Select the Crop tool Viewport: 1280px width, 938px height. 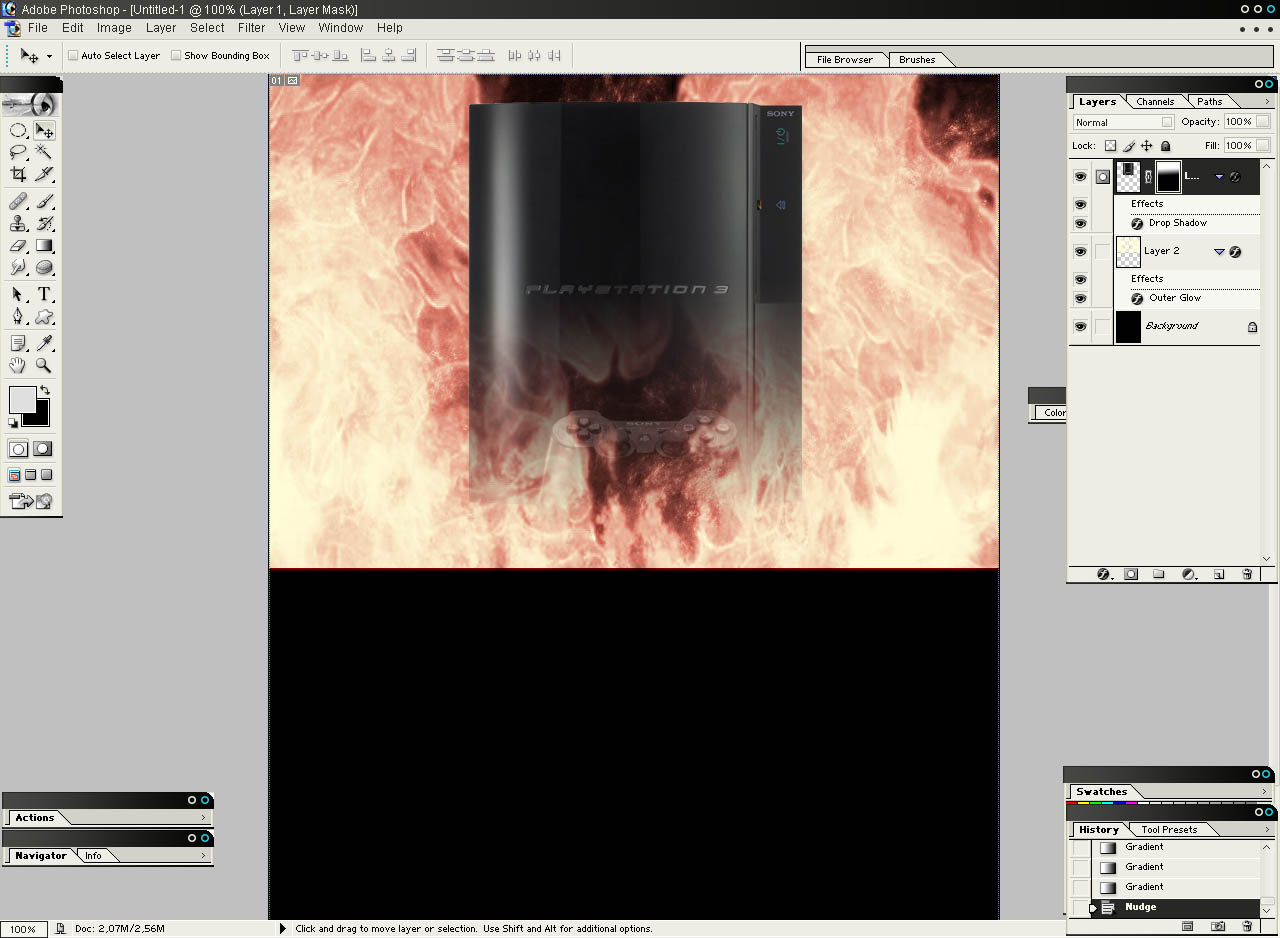pyautogui.click(x=18, y=174)
